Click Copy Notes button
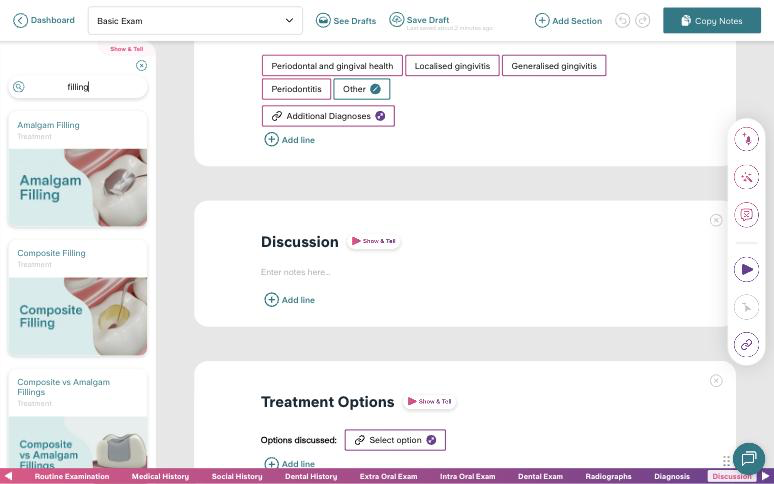This screenshot has height=484, width=774. (711, 21)
